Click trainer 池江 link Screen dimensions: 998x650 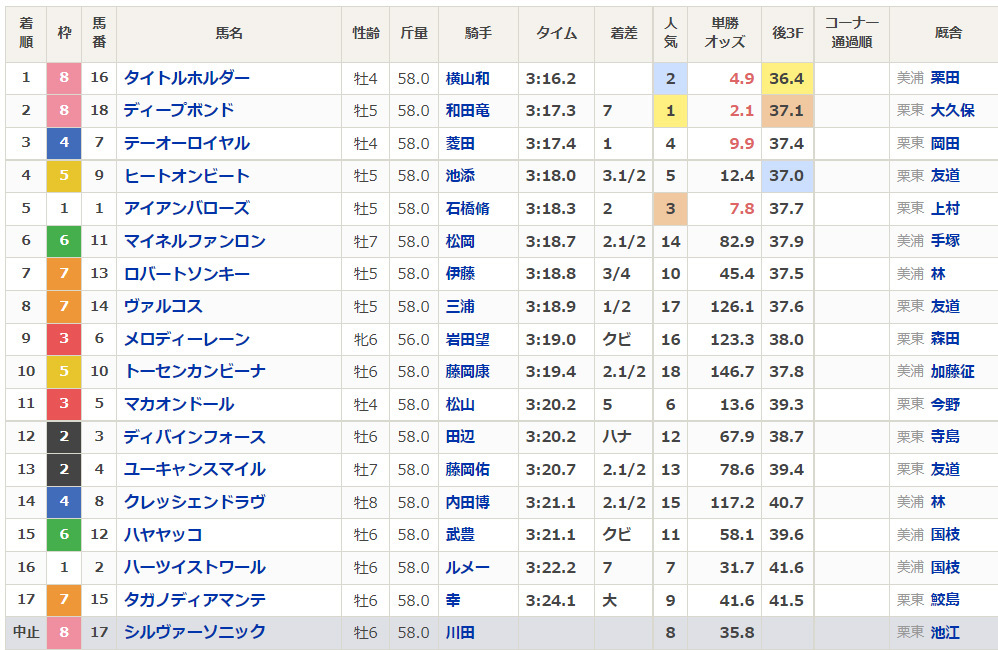tap(945, 632)
